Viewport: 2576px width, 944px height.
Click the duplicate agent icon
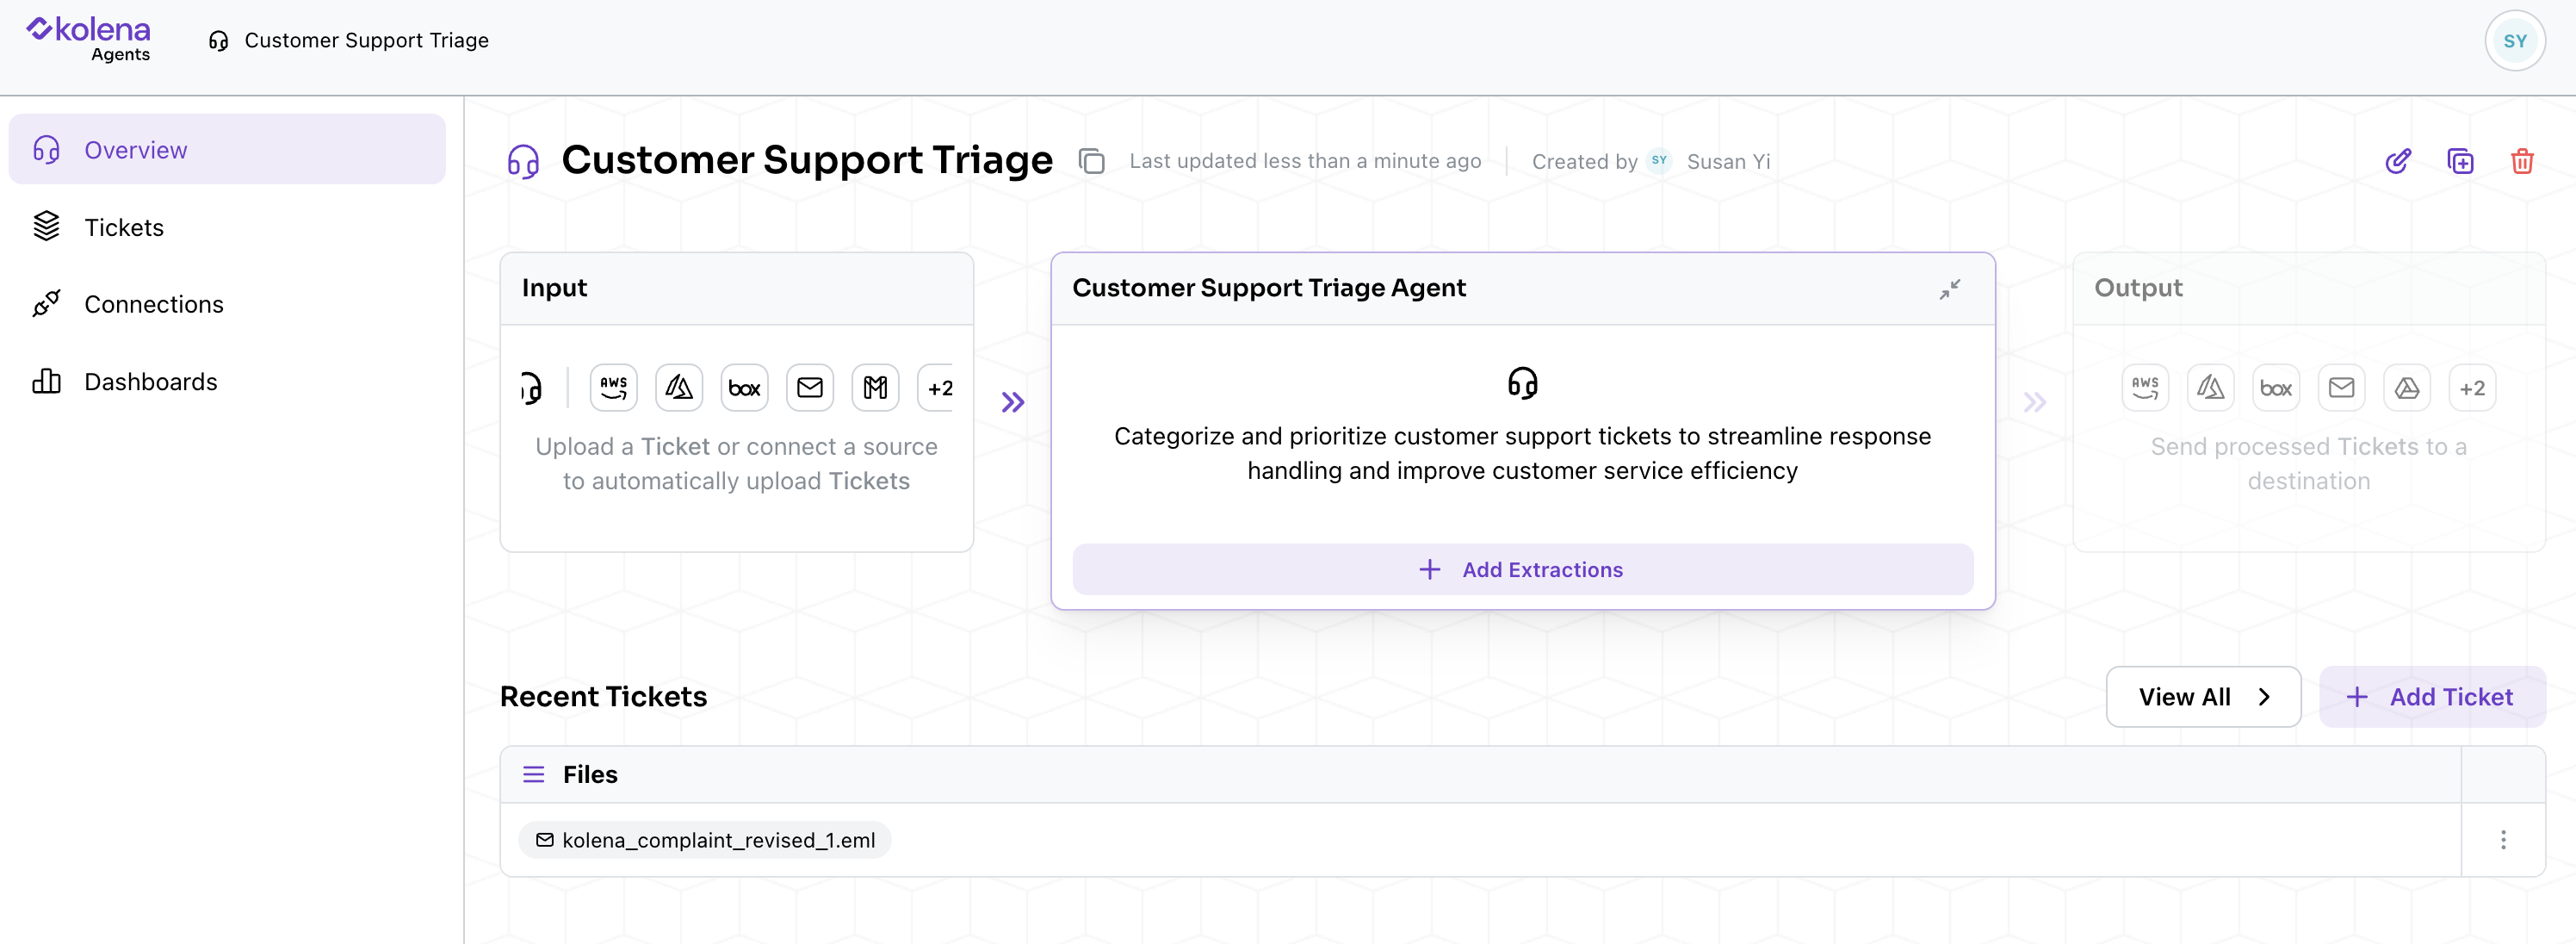pyautogui.click(x=2460, y=161)
